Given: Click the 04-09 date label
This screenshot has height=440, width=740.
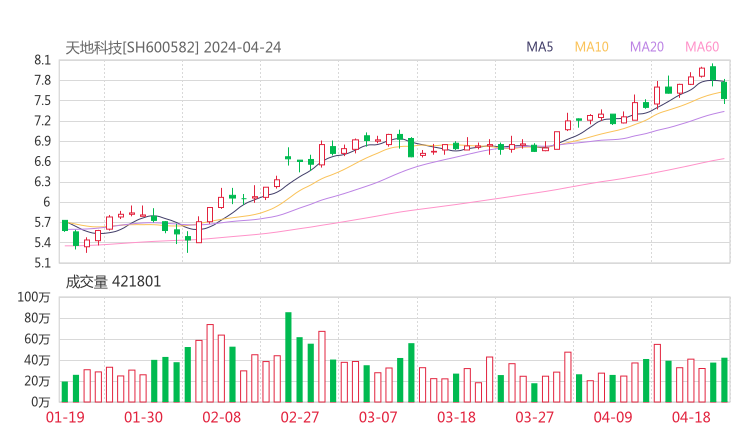Looking at the screenshot, I should pyautogui.click(x=613, y=417).
